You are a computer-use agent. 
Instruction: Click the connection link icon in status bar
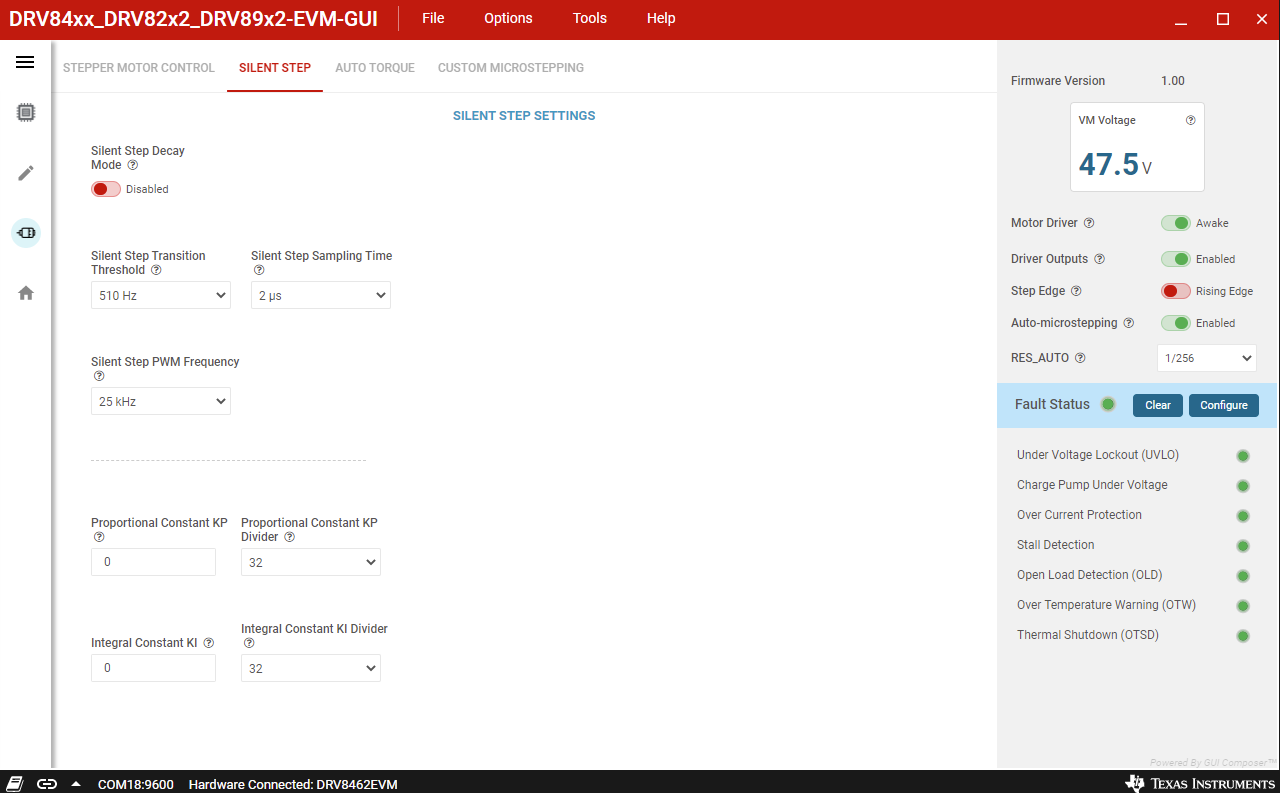coord(47,784)
